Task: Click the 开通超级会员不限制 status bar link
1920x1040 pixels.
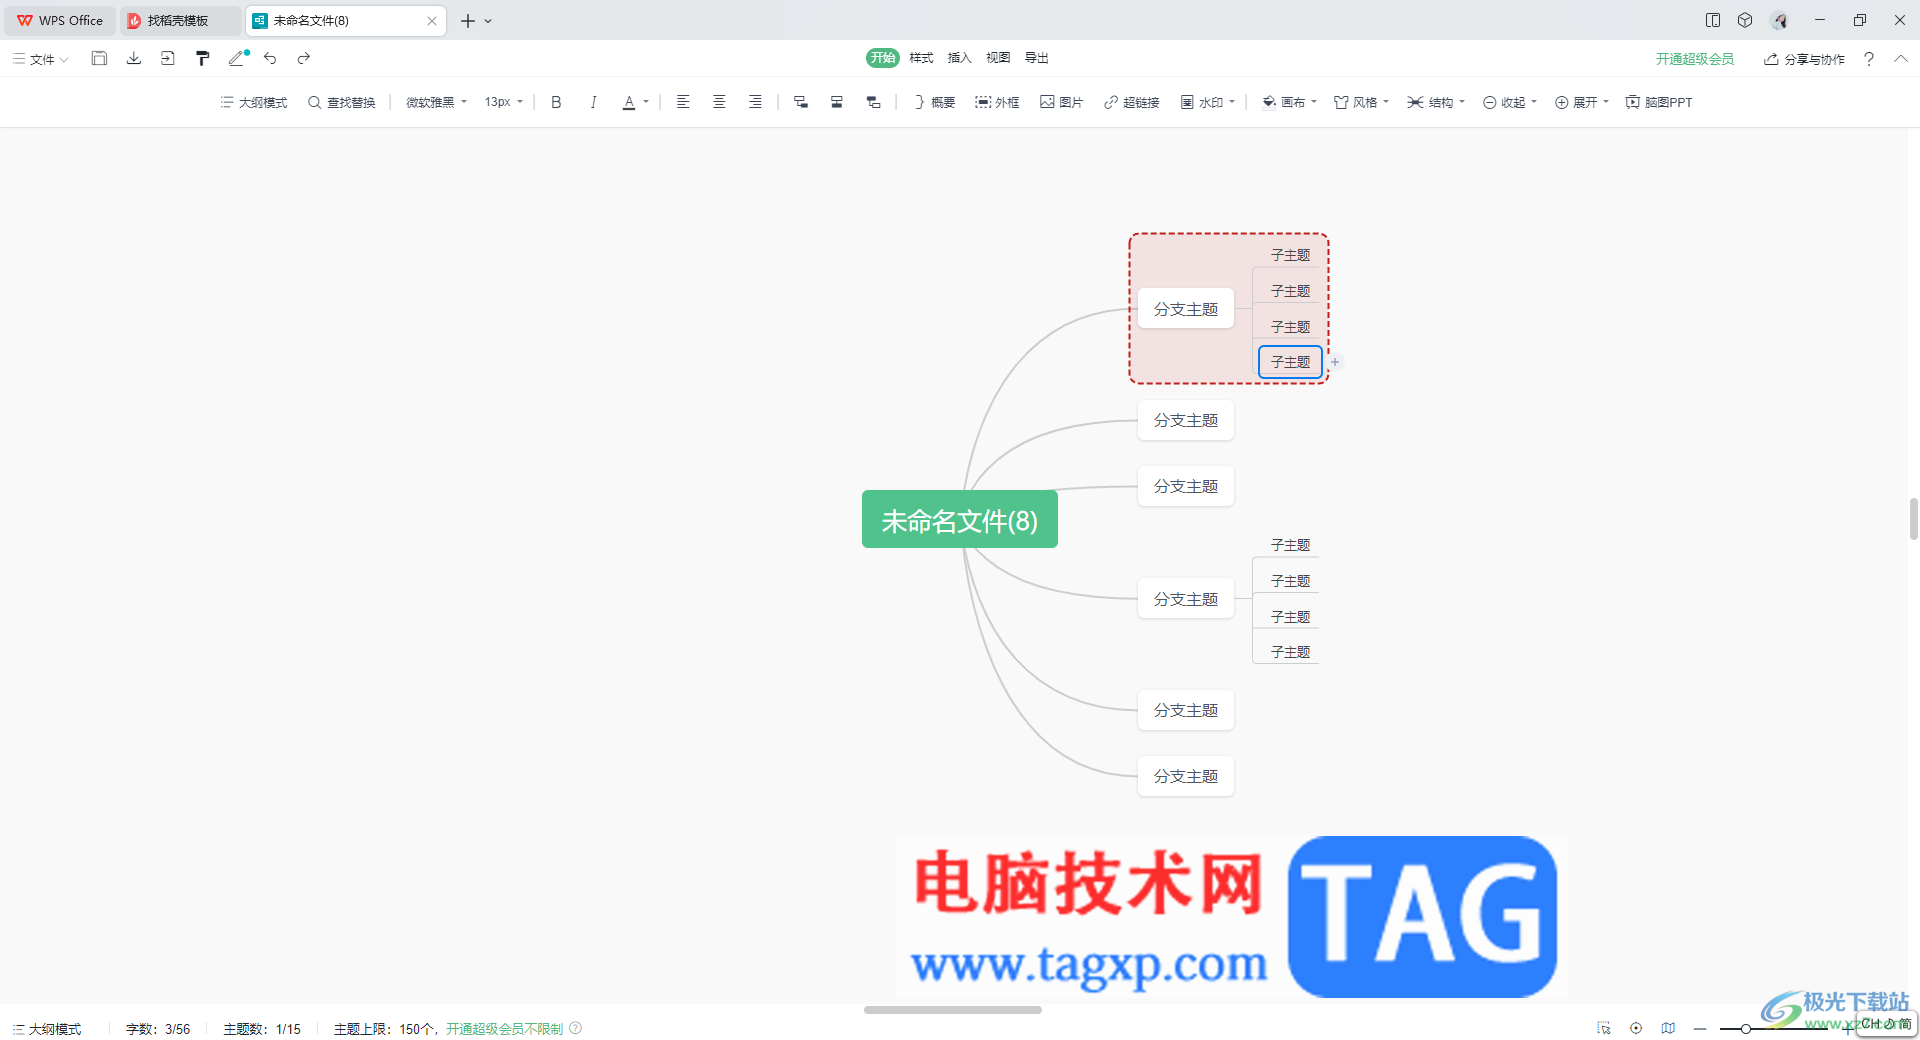Action: [x=504, y=1028]
